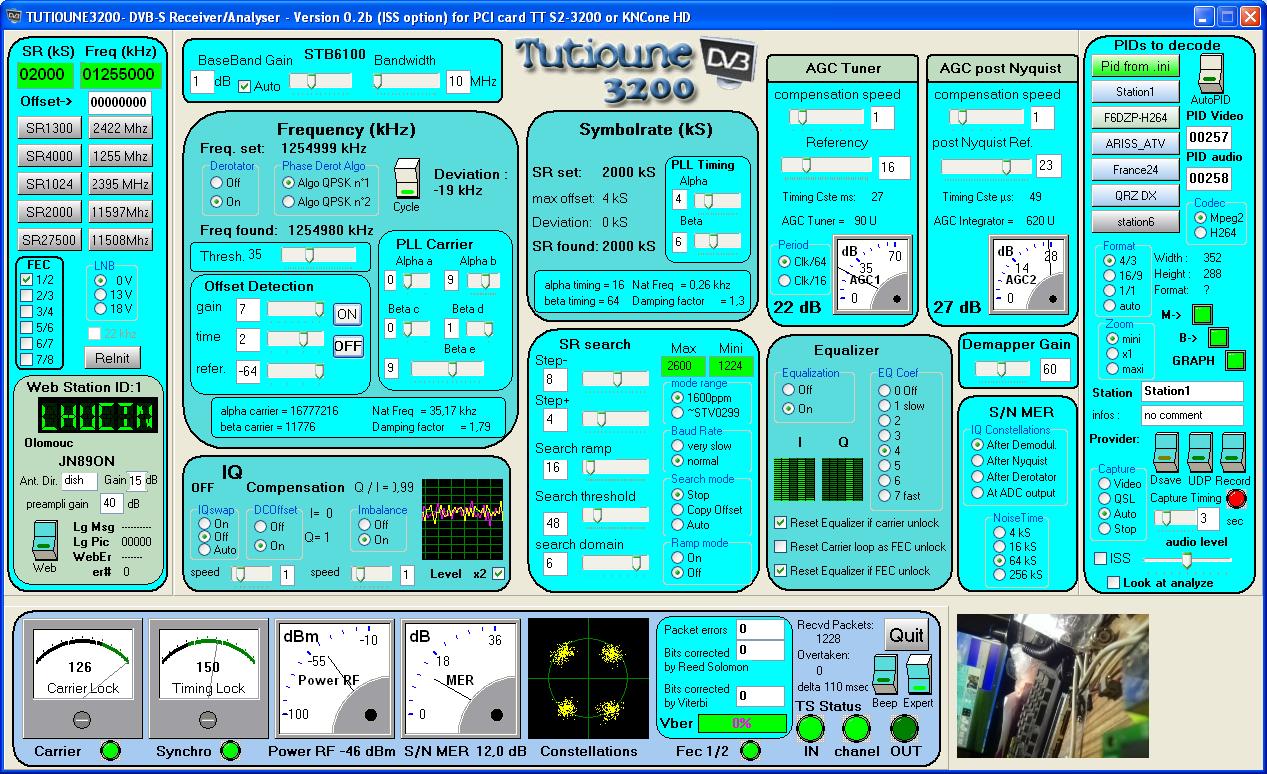Screen dimensions: 1267x774
Task: Click the 2422 Mhz frequency preset
Action: point(120,128)
